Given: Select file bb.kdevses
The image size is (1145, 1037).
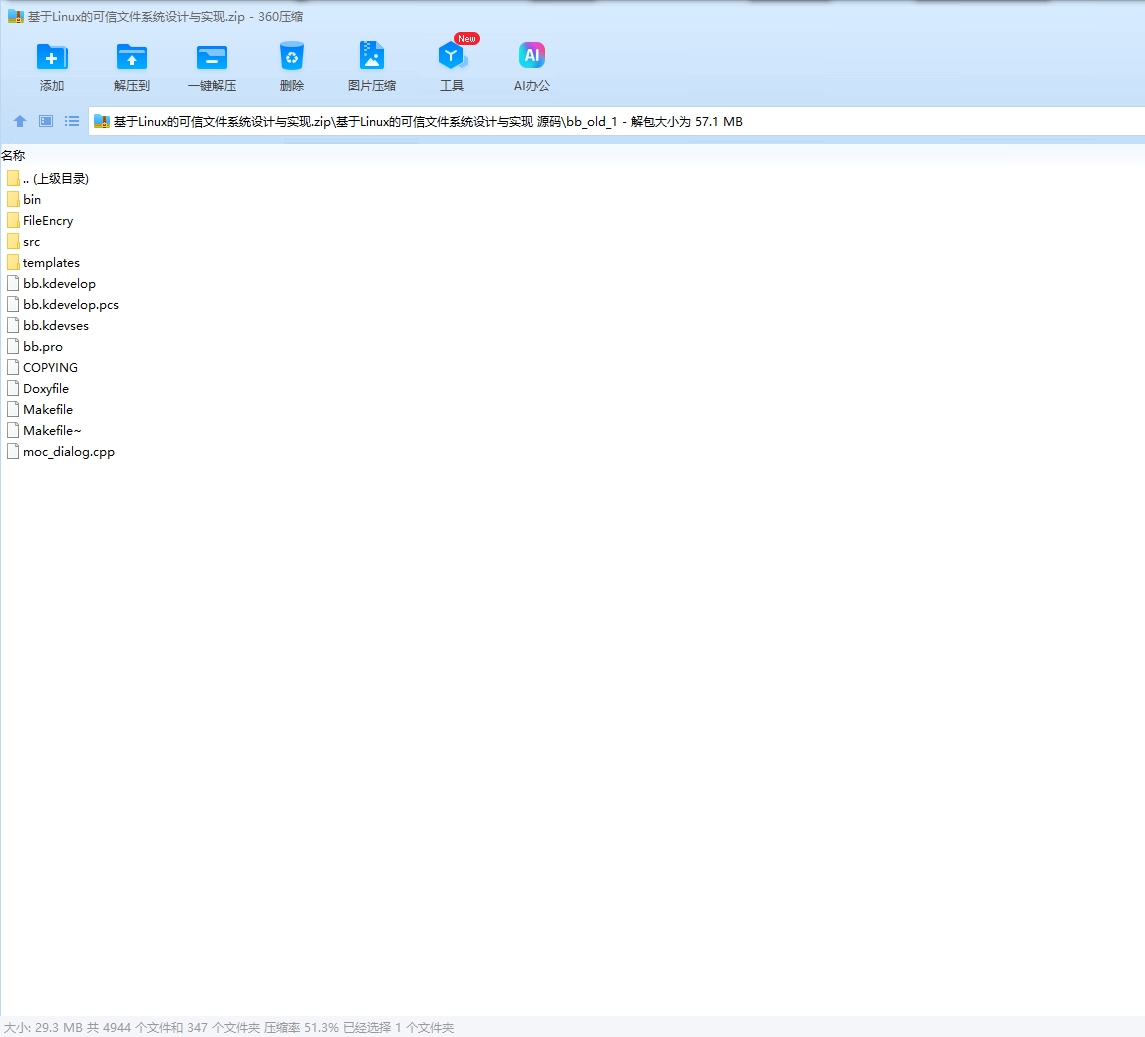Looking at the screenshot, I should [x=55, y=326].
